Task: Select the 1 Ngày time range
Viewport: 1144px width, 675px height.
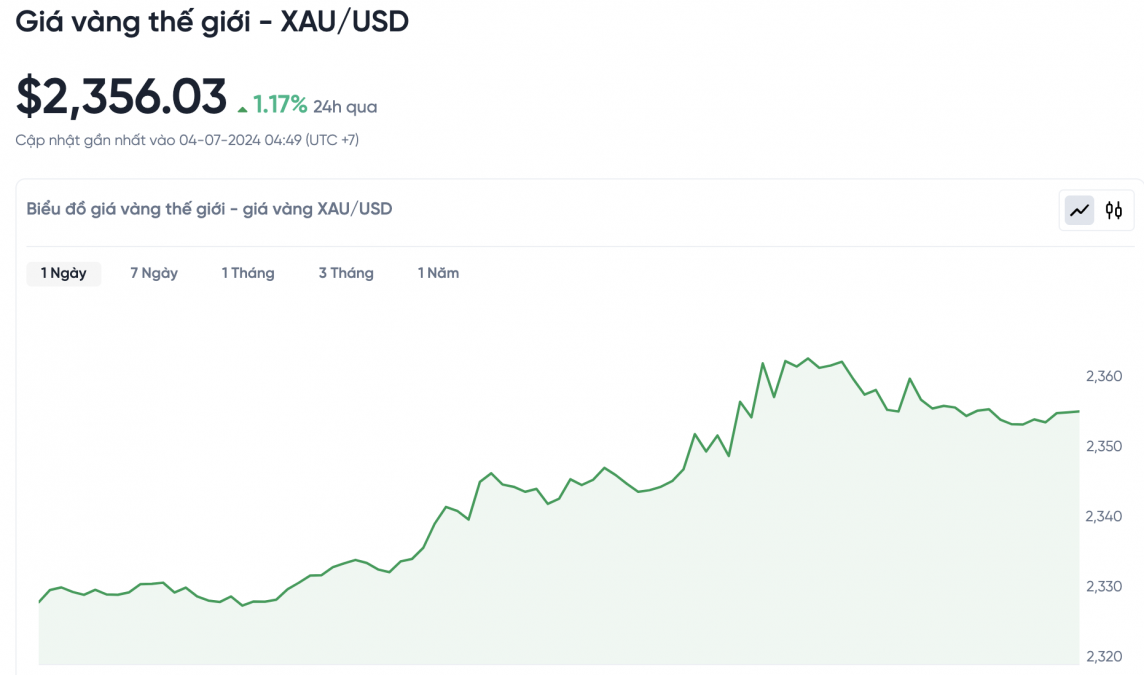Action: click(64, 273)
